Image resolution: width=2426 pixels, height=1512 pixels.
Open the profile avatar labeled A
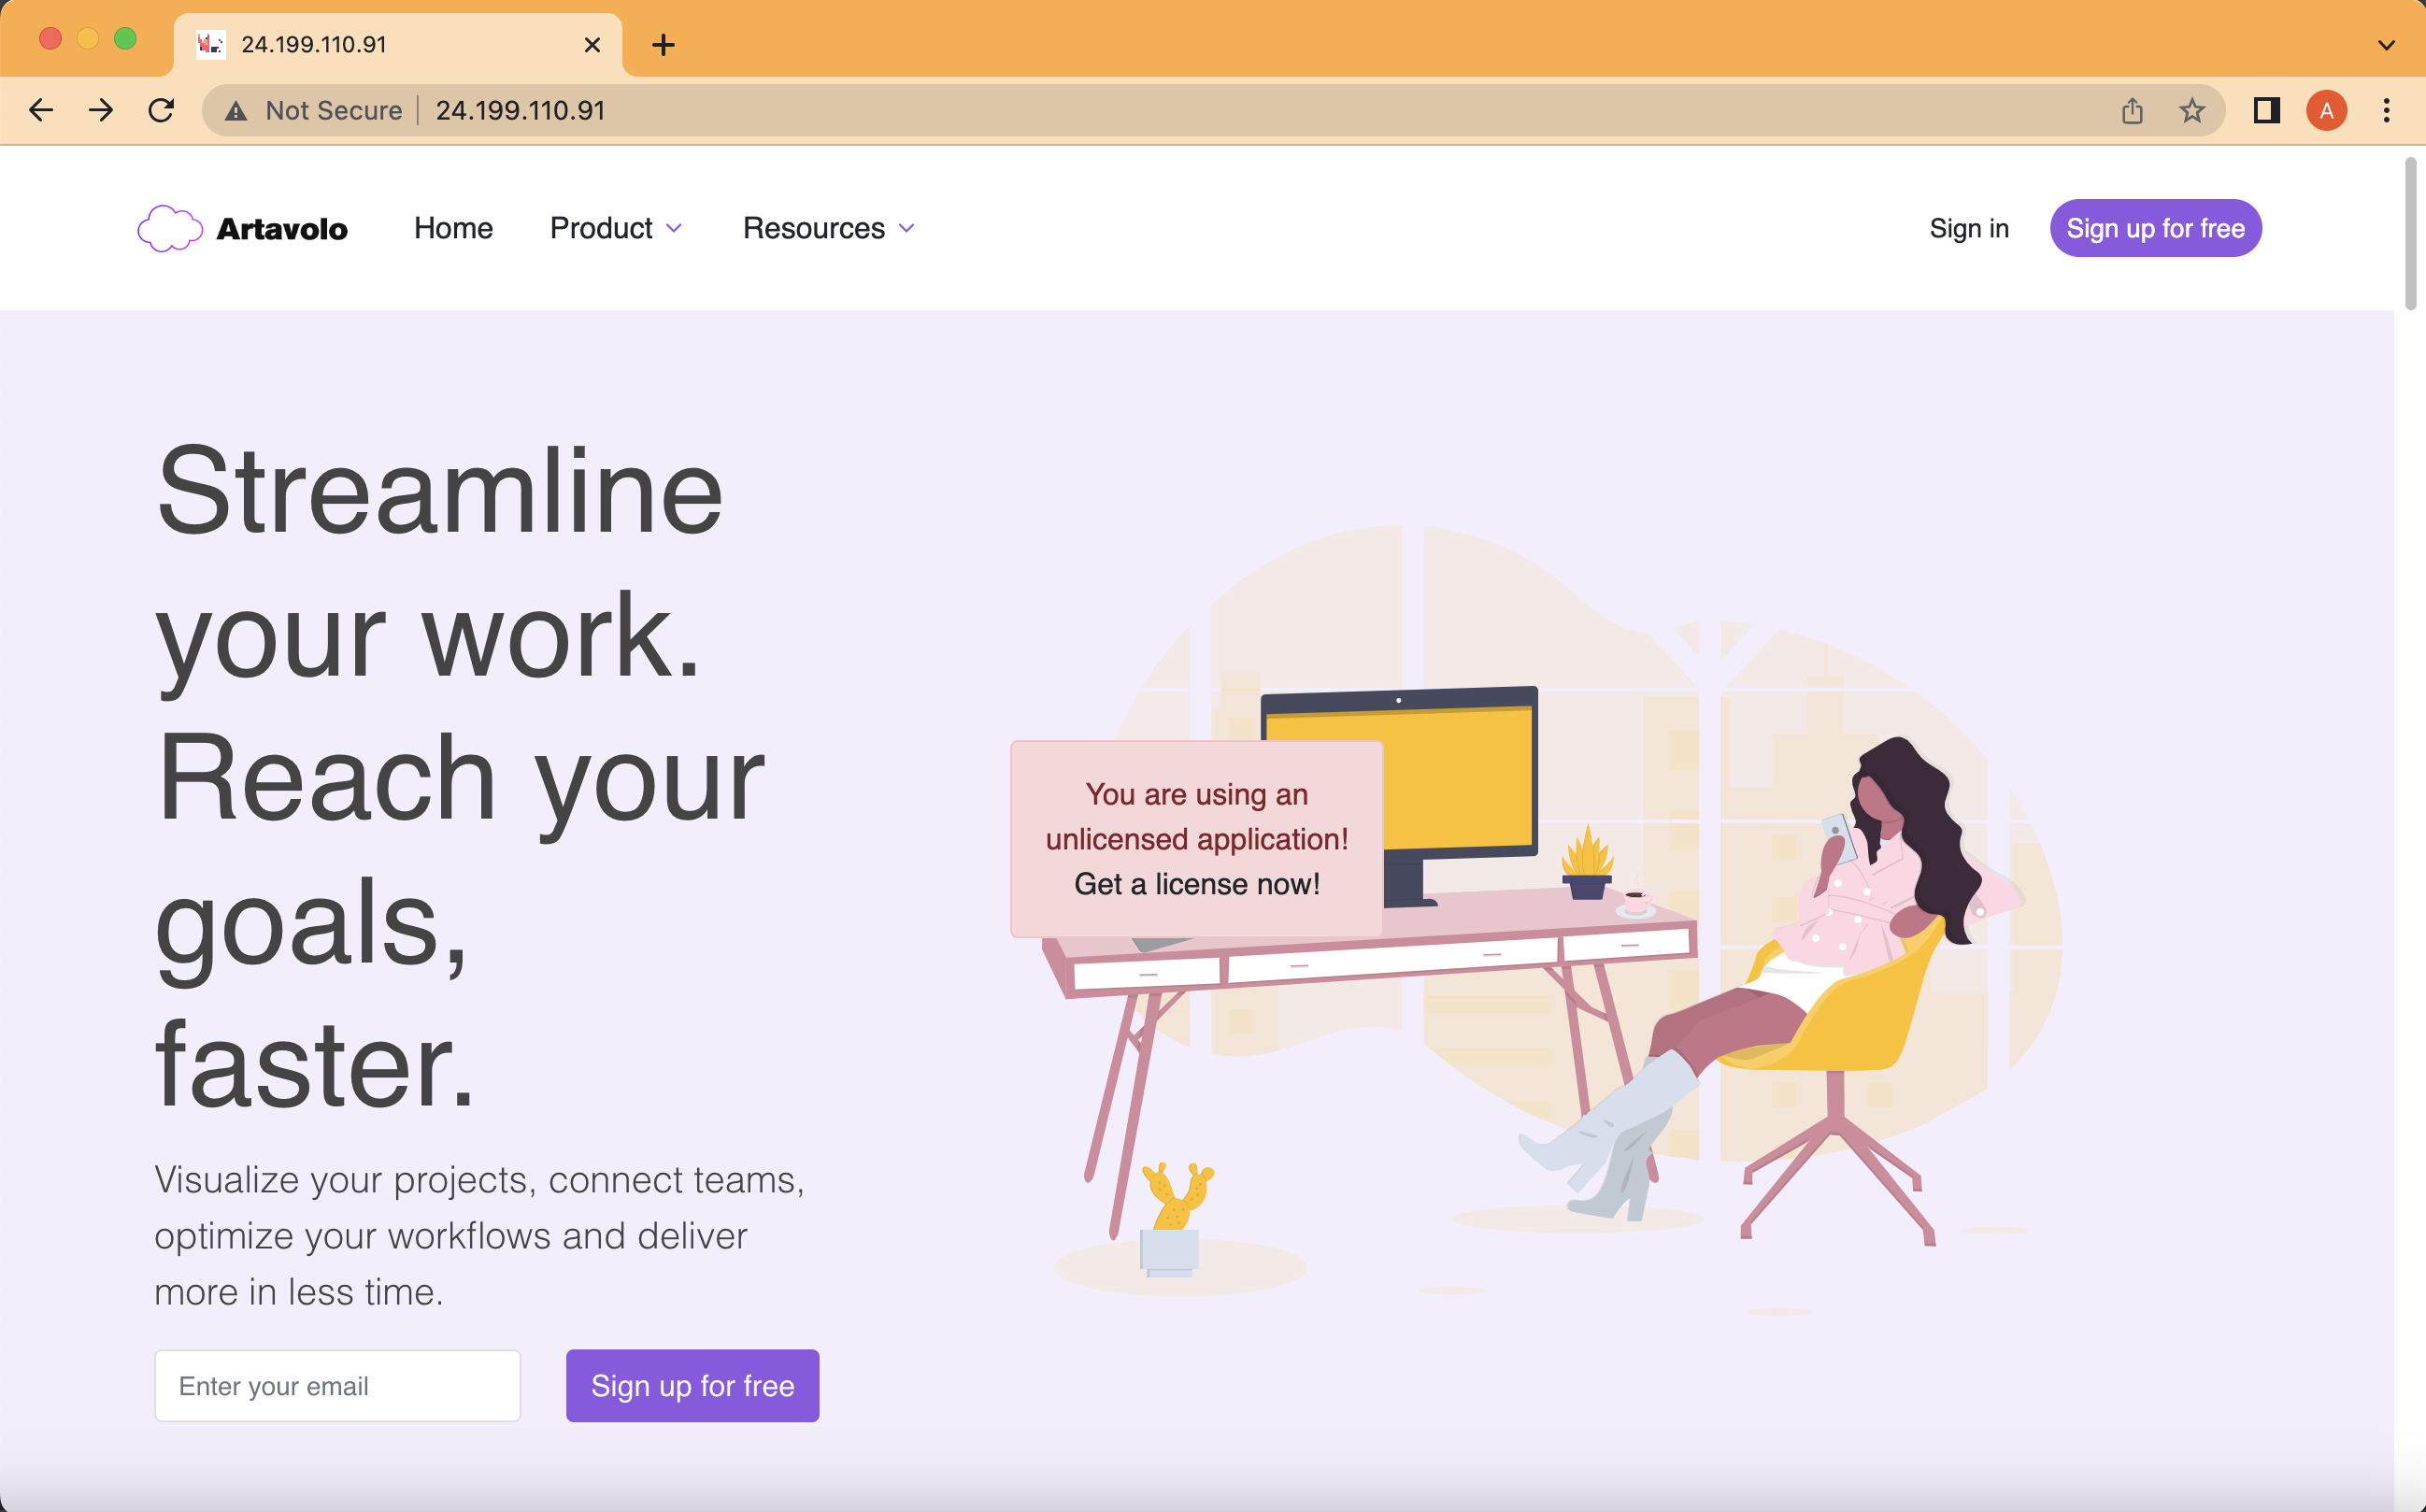pyautogui.click(x=2327, y=110)
